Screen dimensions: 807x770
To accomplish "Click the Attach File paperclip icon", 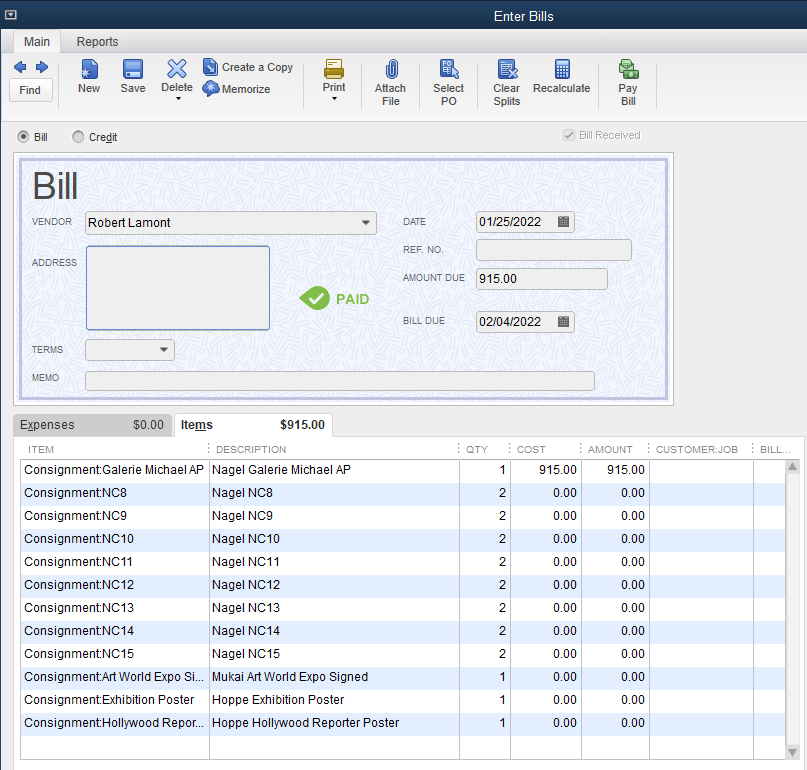I will tap(390, 70).
